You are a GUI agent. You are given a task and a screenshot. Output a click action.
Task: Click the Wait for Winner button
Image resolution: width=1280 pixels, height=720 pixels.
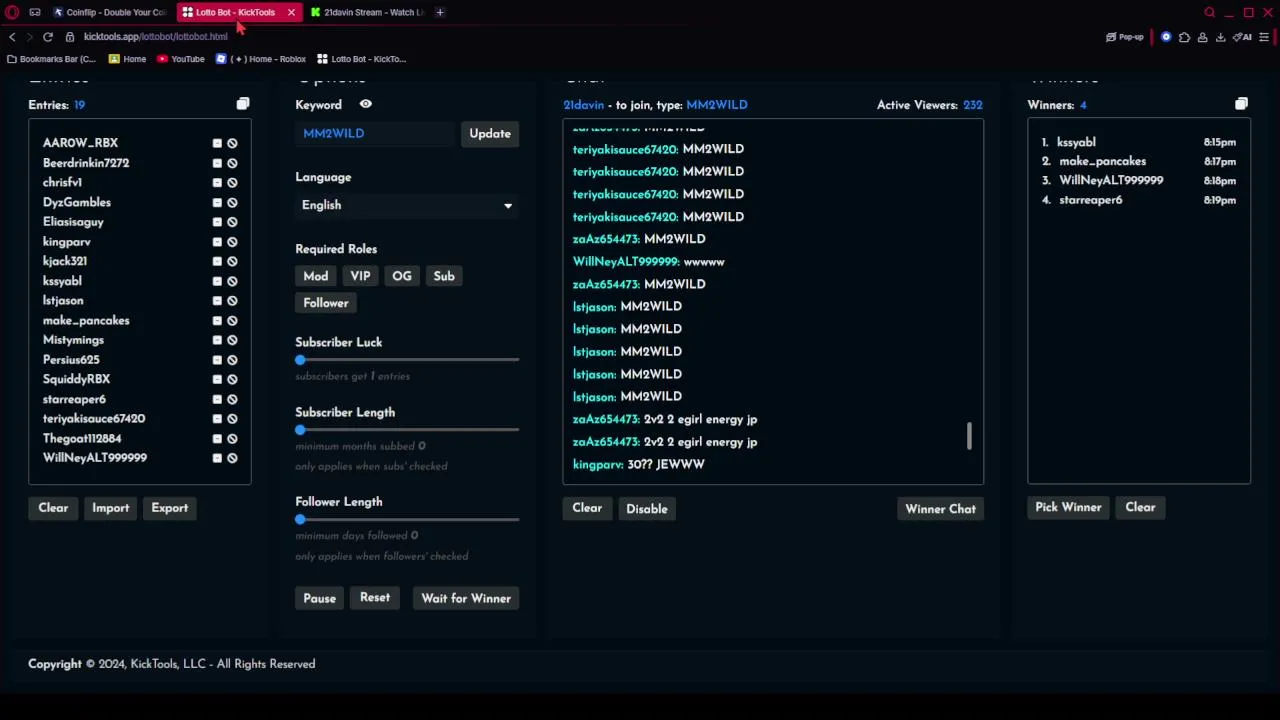466,598
